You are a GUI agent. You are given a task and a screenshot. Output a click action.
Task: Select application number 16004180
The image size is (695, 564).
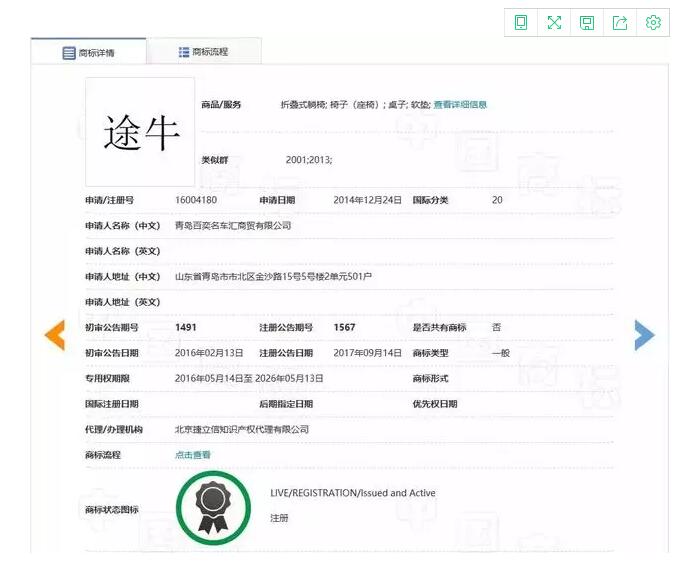[196, 200]
